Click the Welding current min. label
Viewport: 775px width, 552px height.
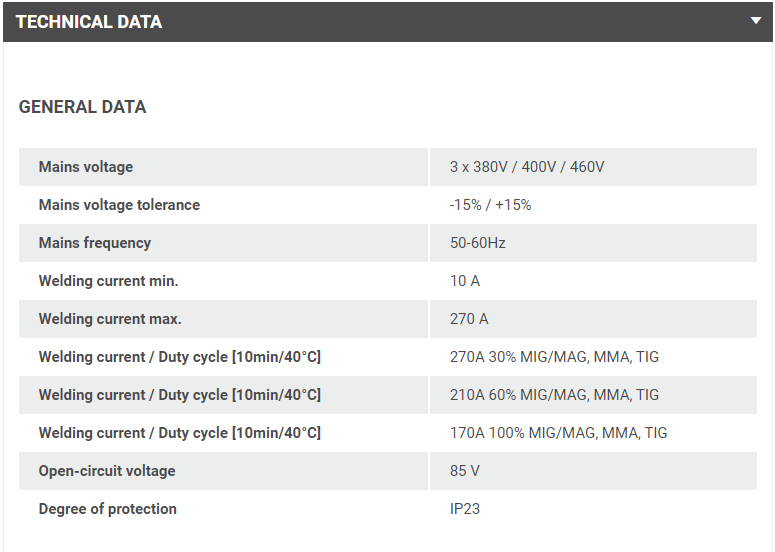pos(108,281)
